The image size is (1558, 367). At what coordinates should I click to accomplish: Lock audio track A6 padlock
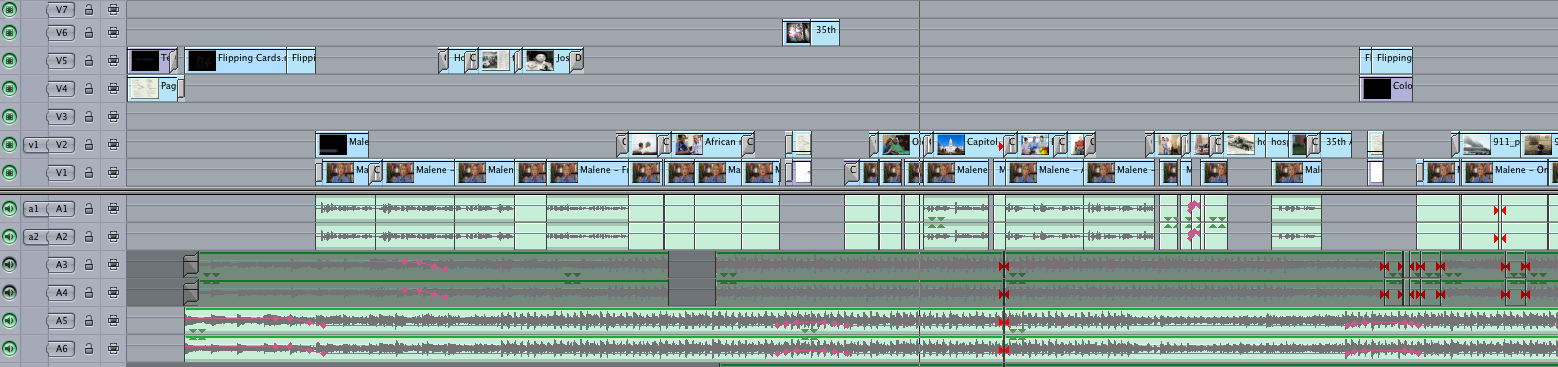coord(89,349)
